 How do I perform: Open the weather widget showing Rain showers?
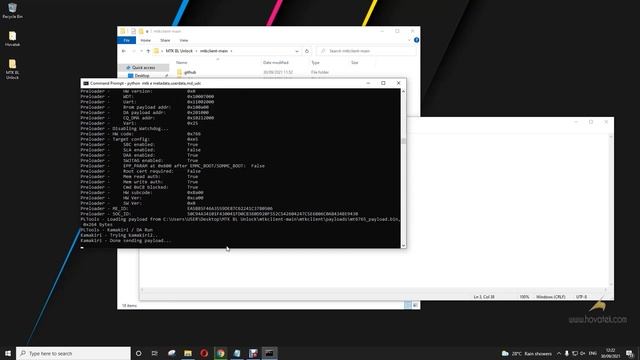527,353
